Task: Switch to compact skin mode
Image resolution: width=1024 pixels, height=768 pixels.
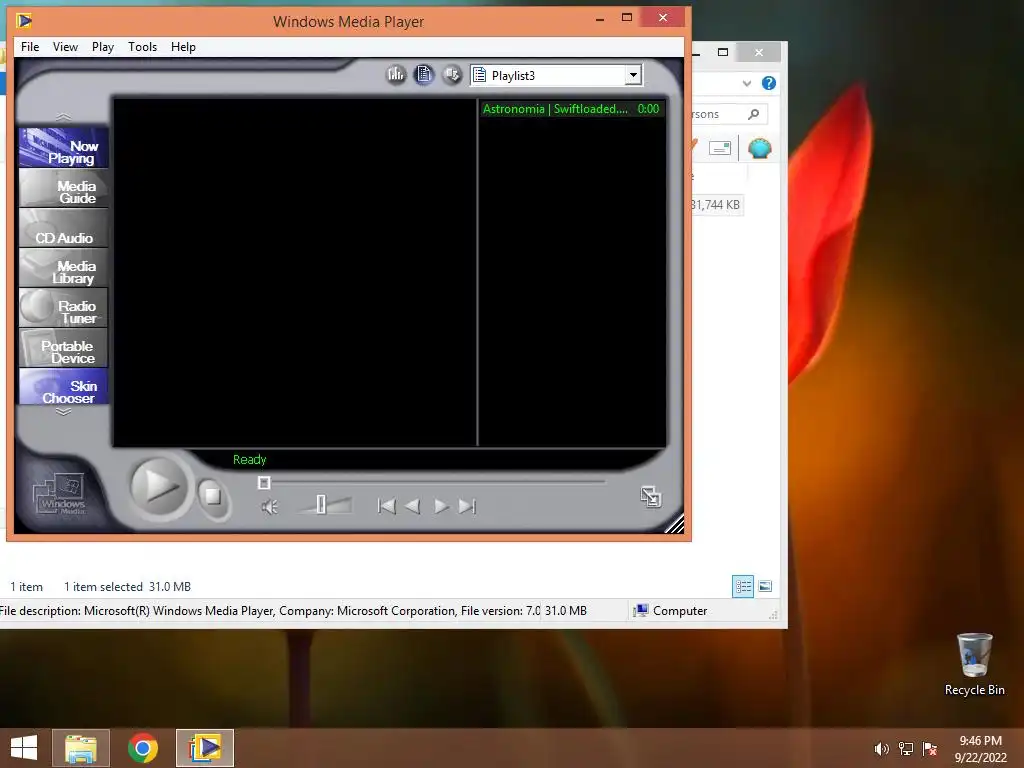Action: click(x=650, y=497)
